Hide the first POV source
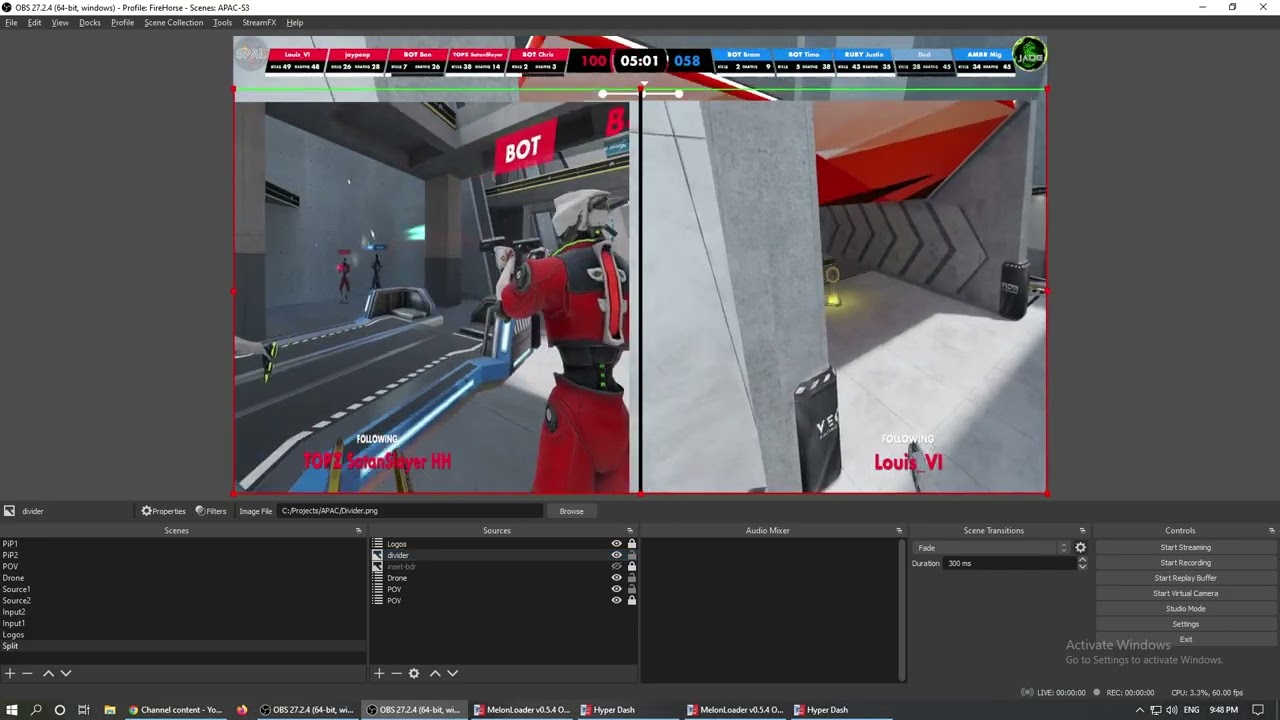This screenshot has width=1280, height=720. tap(617, 589)
